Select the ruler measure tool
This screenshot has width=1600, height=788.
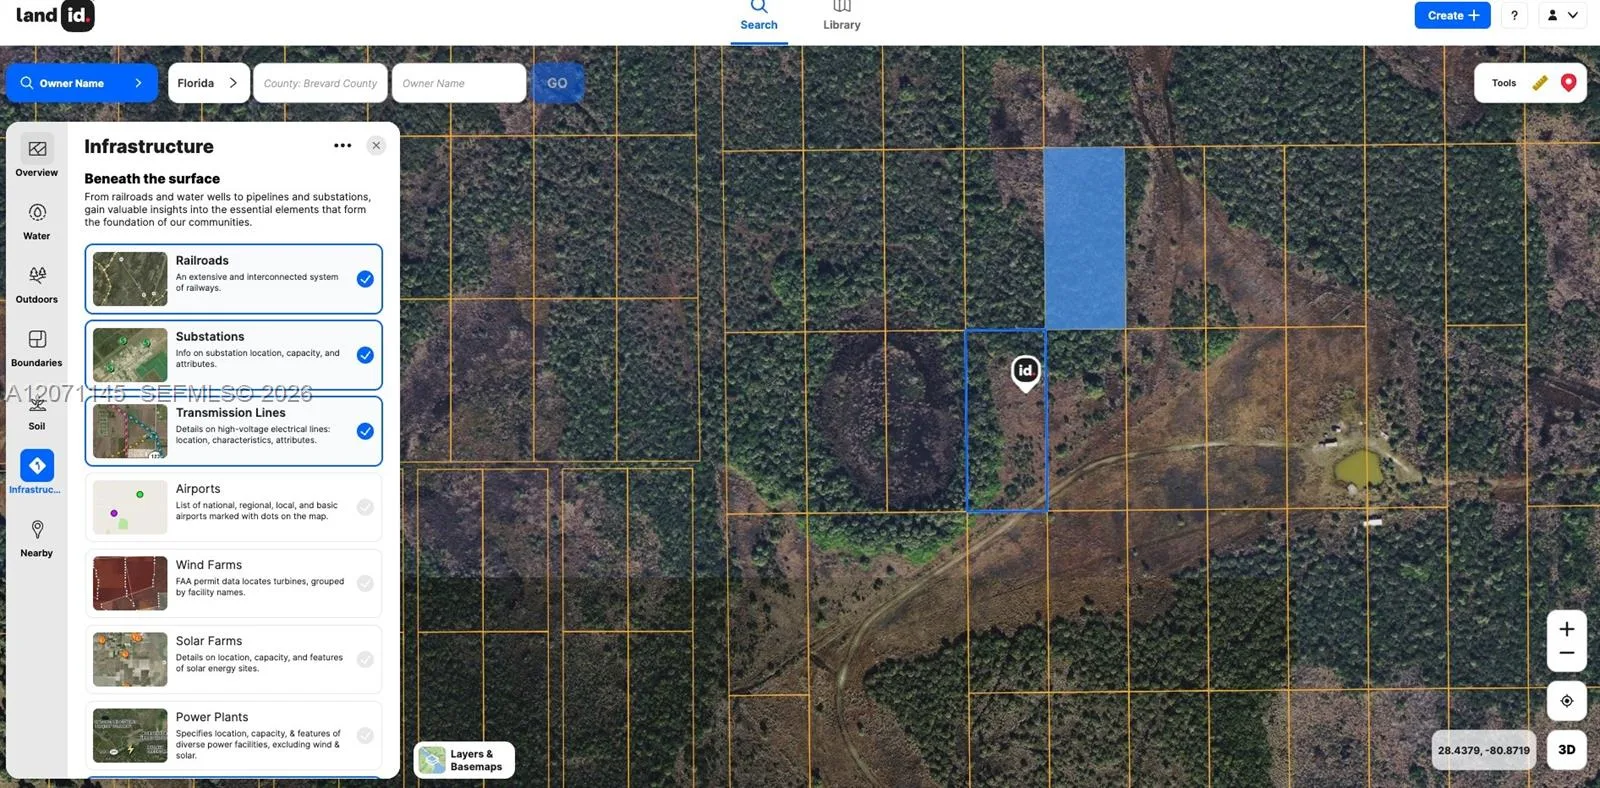[x=1540, y=83]
